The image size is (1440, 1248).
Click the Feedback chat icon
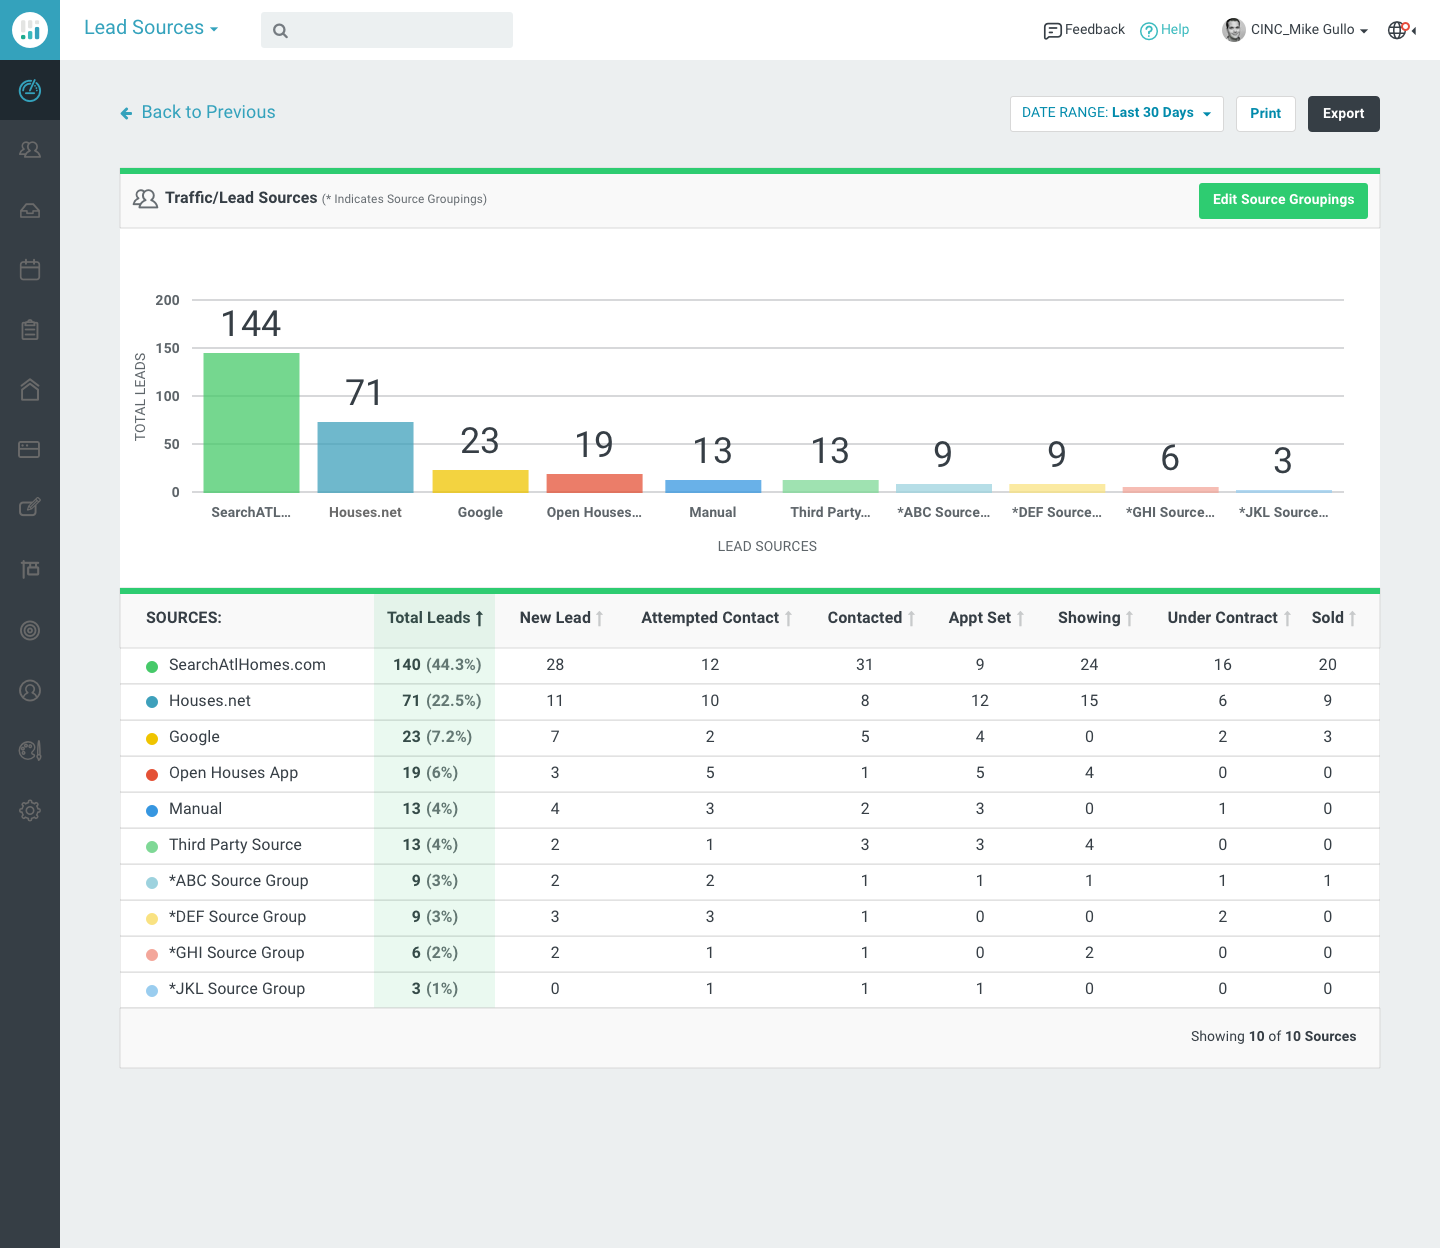click(x=1052, y=31)
